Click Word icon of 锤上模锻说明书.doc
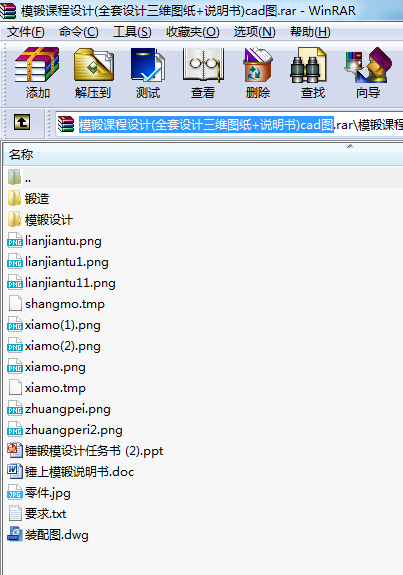 pos(15,471)
